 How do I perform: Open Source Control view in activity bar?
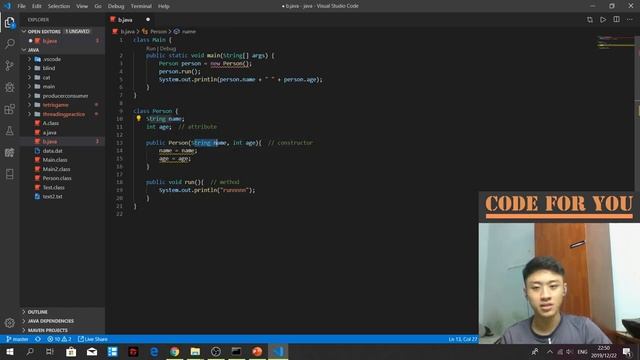coord(9,65)
